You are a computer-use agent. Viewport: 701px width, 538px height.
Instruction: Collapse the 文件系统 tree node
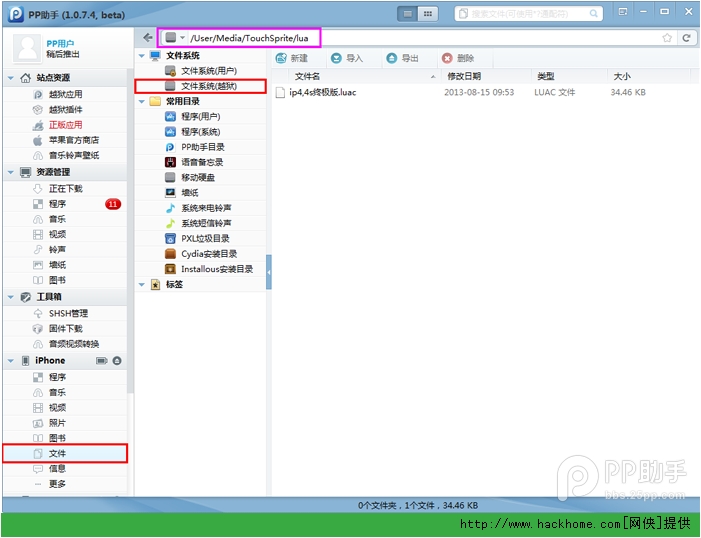[142, 56]
